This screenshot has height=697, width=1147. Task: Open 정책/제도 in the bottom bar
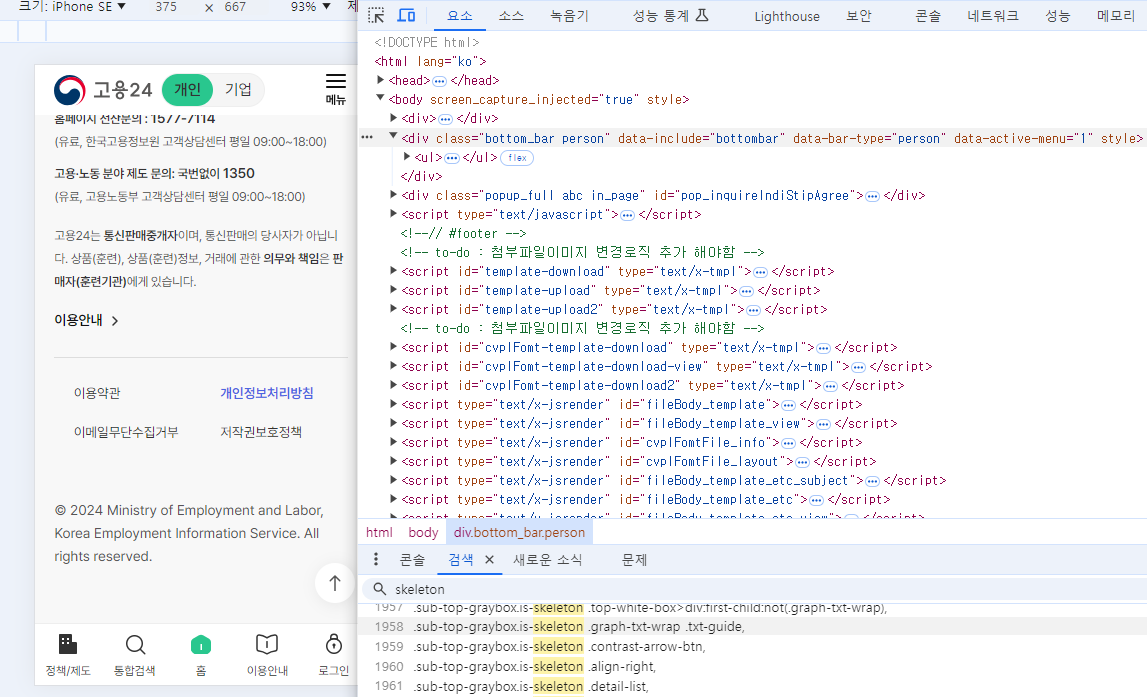coord(68,655)
